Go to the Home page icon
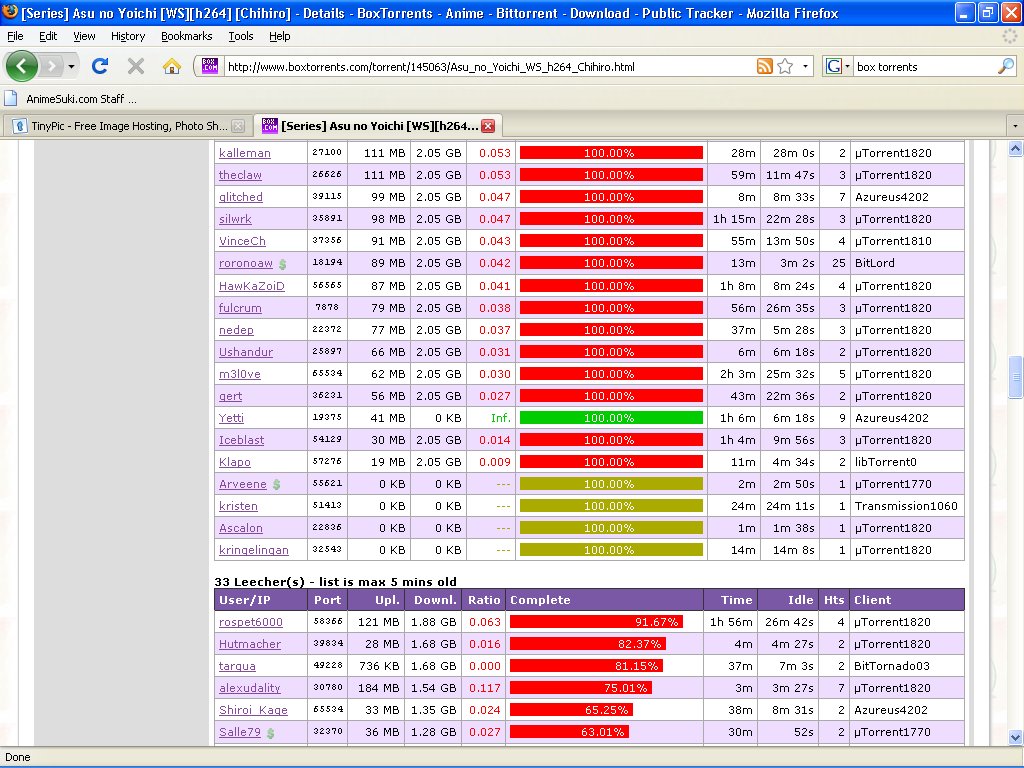This screenshot has width=1024, height=768. (x=172, y=67)
